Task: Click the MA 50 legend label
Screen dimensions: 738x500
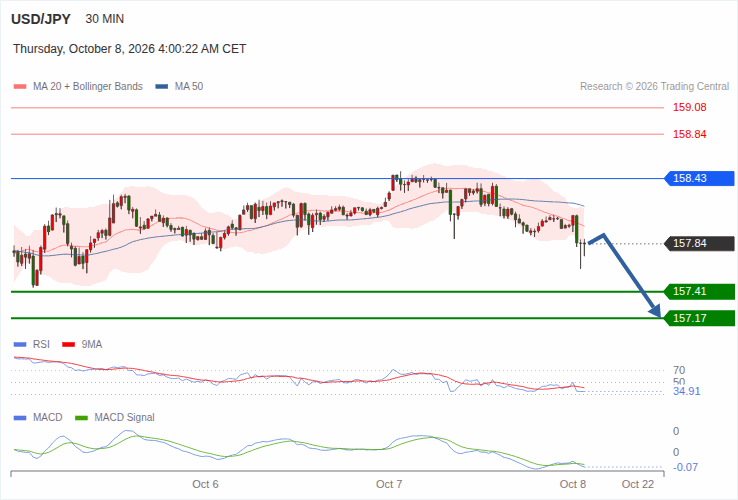Action: point(189,87)
